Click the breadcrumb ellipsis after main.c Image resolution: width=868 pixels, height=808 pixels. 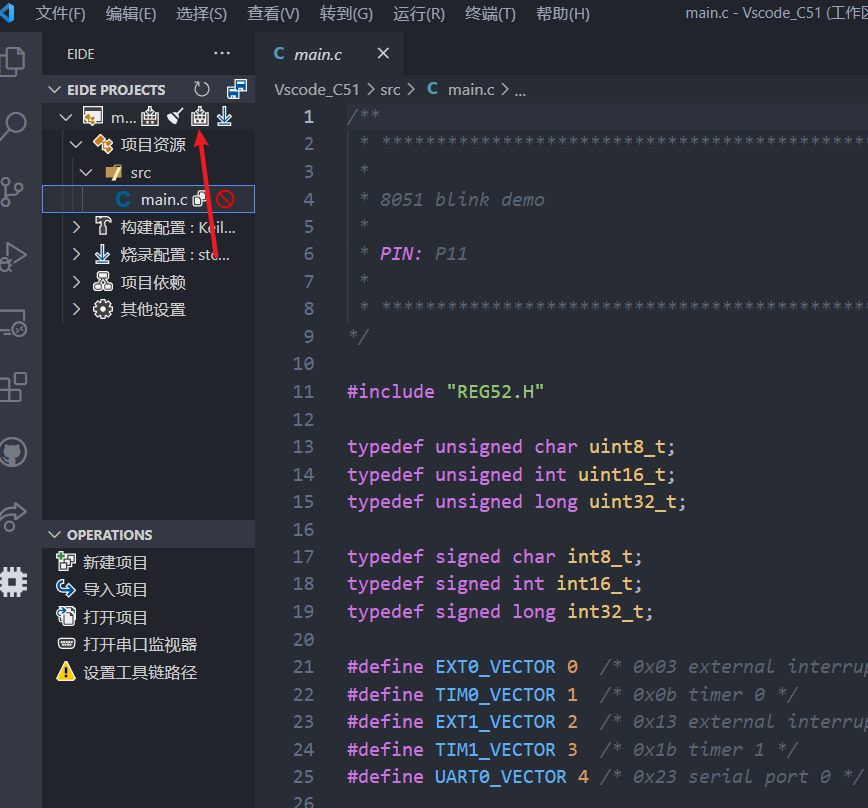point(520,91)
